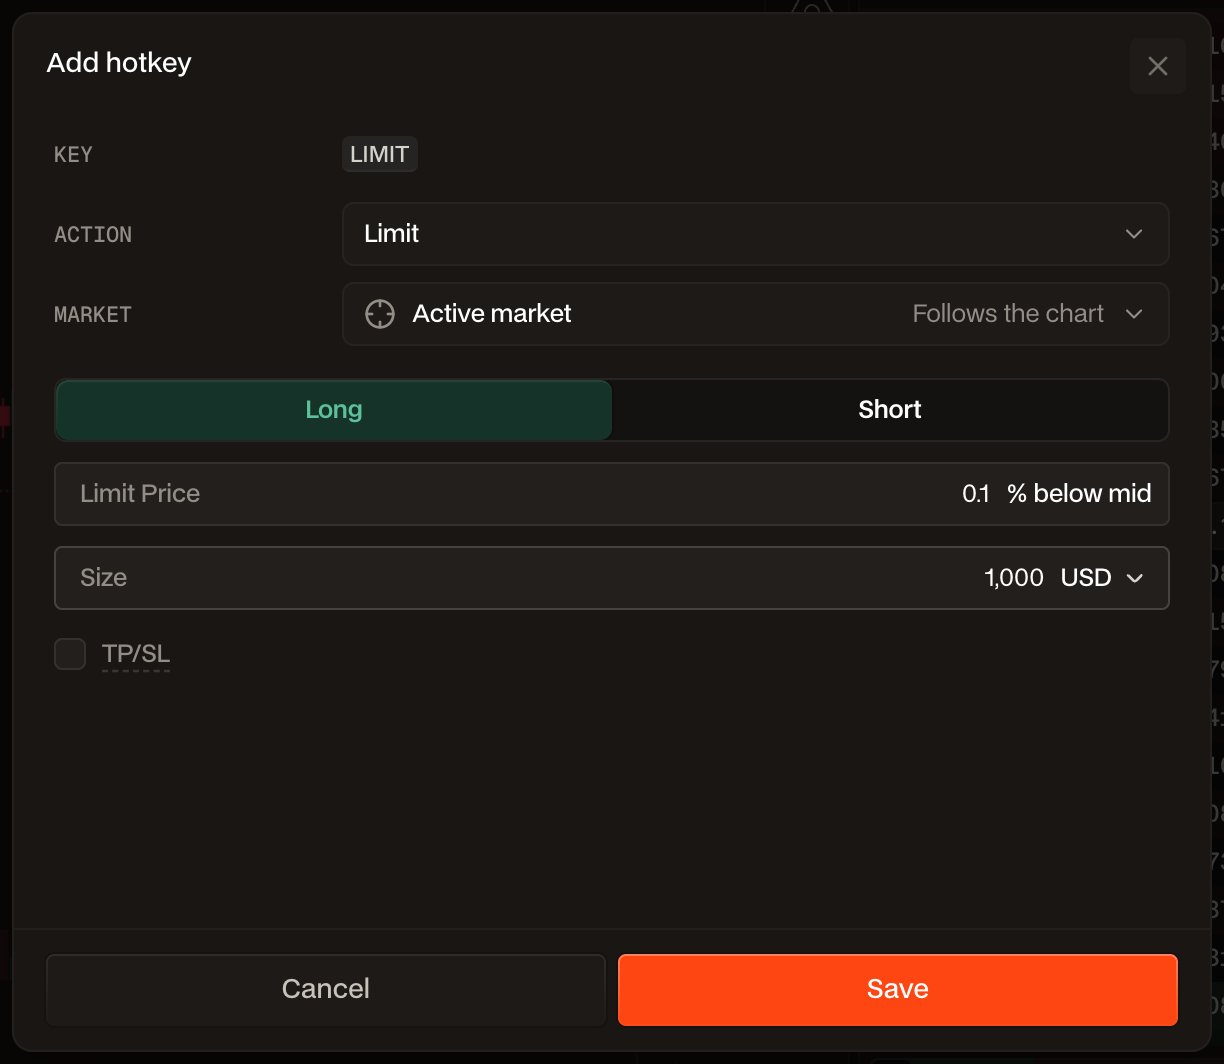Click the '% below mid' unit label
The width and height of the screenshot is (1224, 1064).
[1079, 493]
